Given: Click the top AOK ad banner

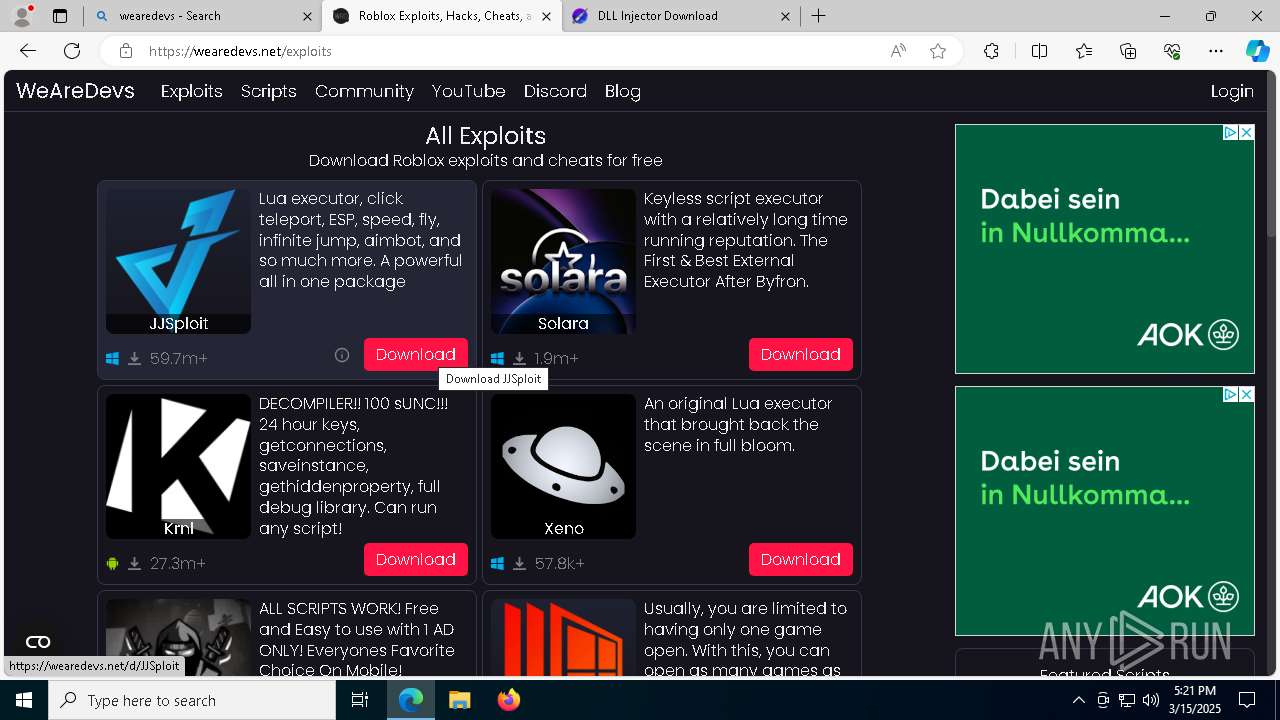Looking at the screenshot, I should pyautogui.click(x=1105, y=249).
